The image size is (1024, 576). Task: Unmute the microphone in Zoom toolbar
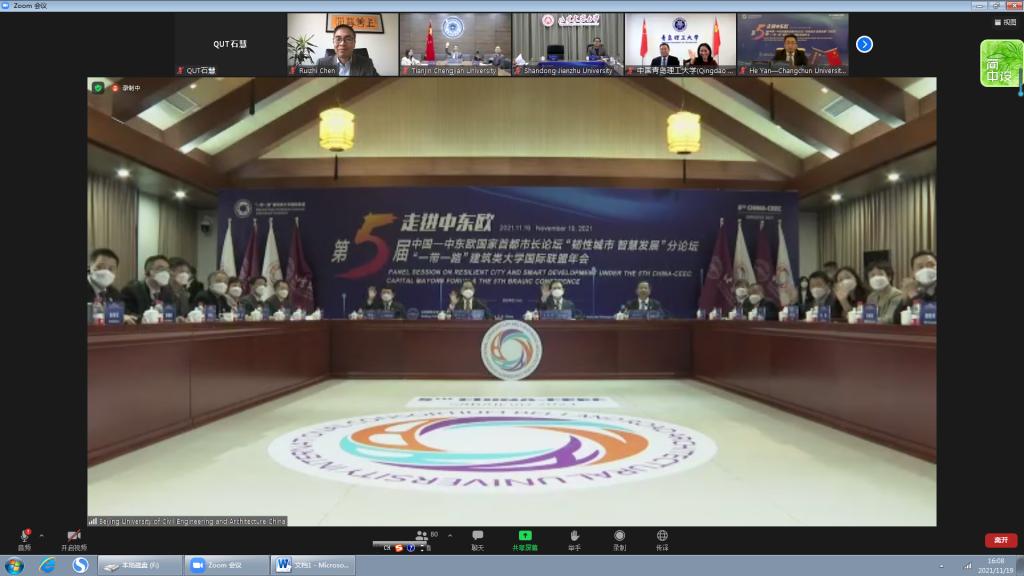(x=25, y=538)
